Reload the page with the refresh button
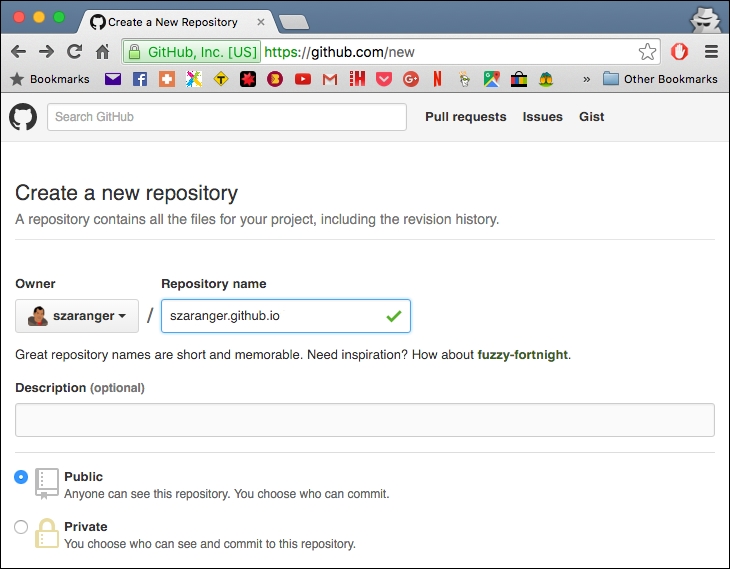Image resolution: width=730 pixels, height=569 pixels. coord(74,52)
